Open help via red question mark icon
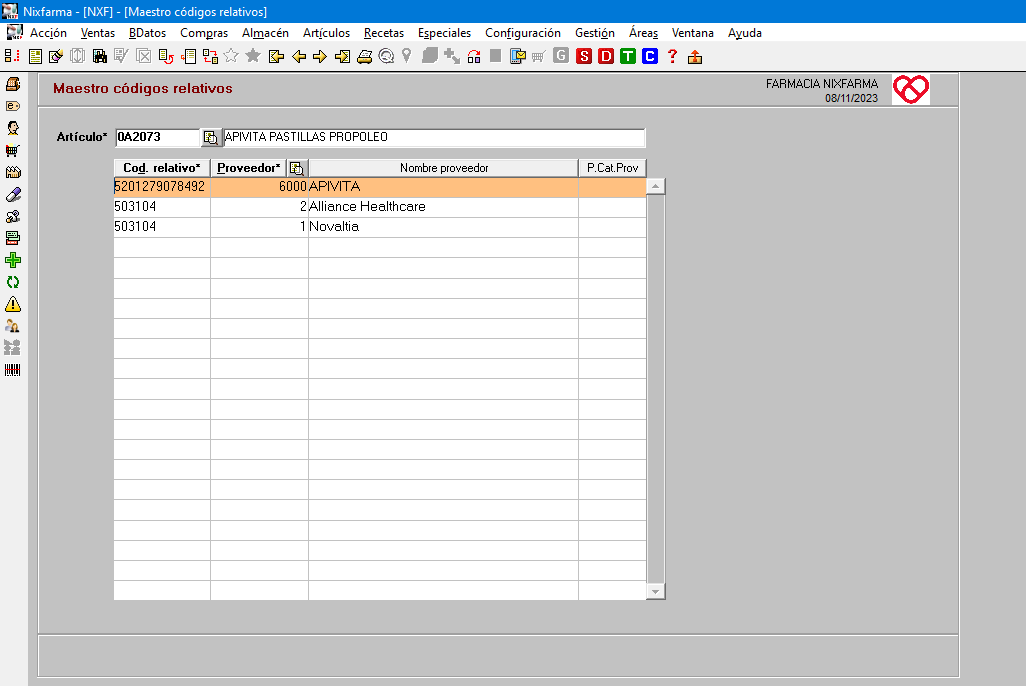Viewport: 1026px width, 686px height. 672,56
